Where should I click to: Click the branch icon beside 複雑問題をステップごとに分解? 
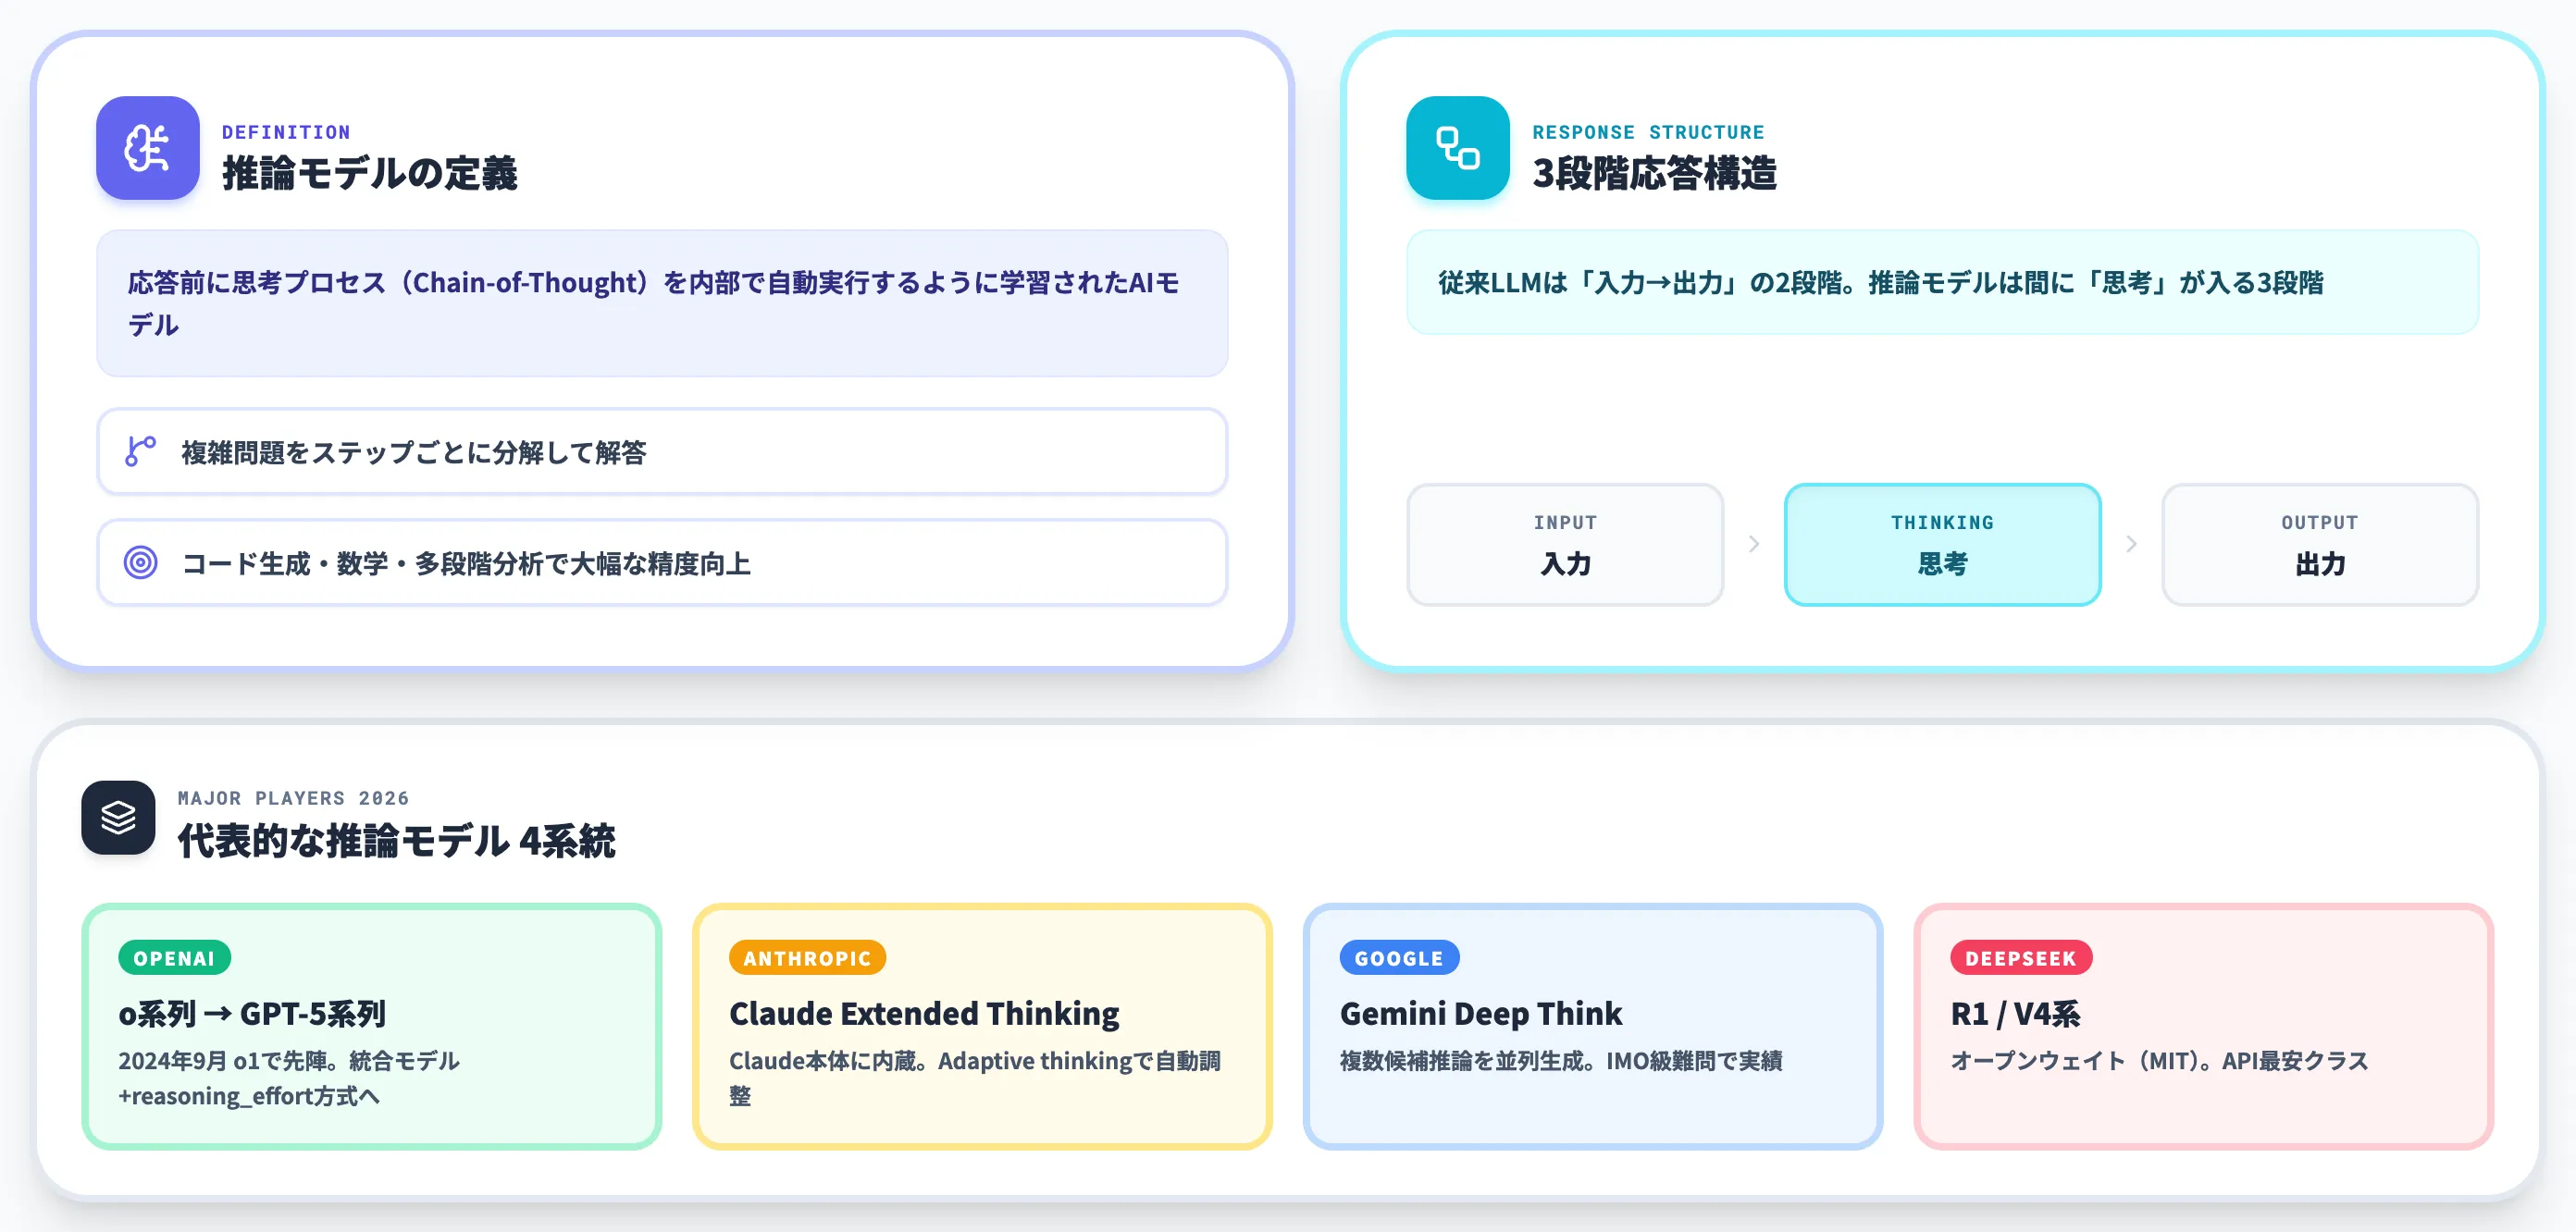tap(140, 451)
